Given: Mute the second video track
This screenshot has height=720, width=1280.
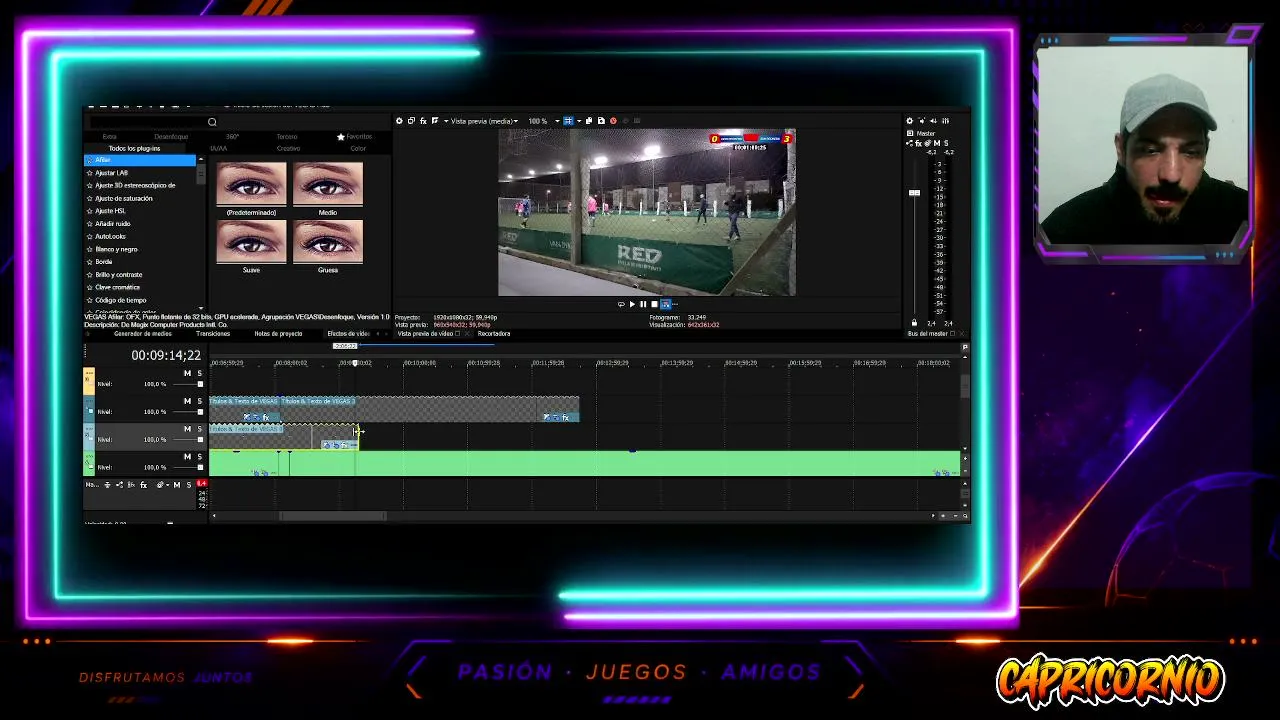Looking at the screenshot, I should pos(187,401).
